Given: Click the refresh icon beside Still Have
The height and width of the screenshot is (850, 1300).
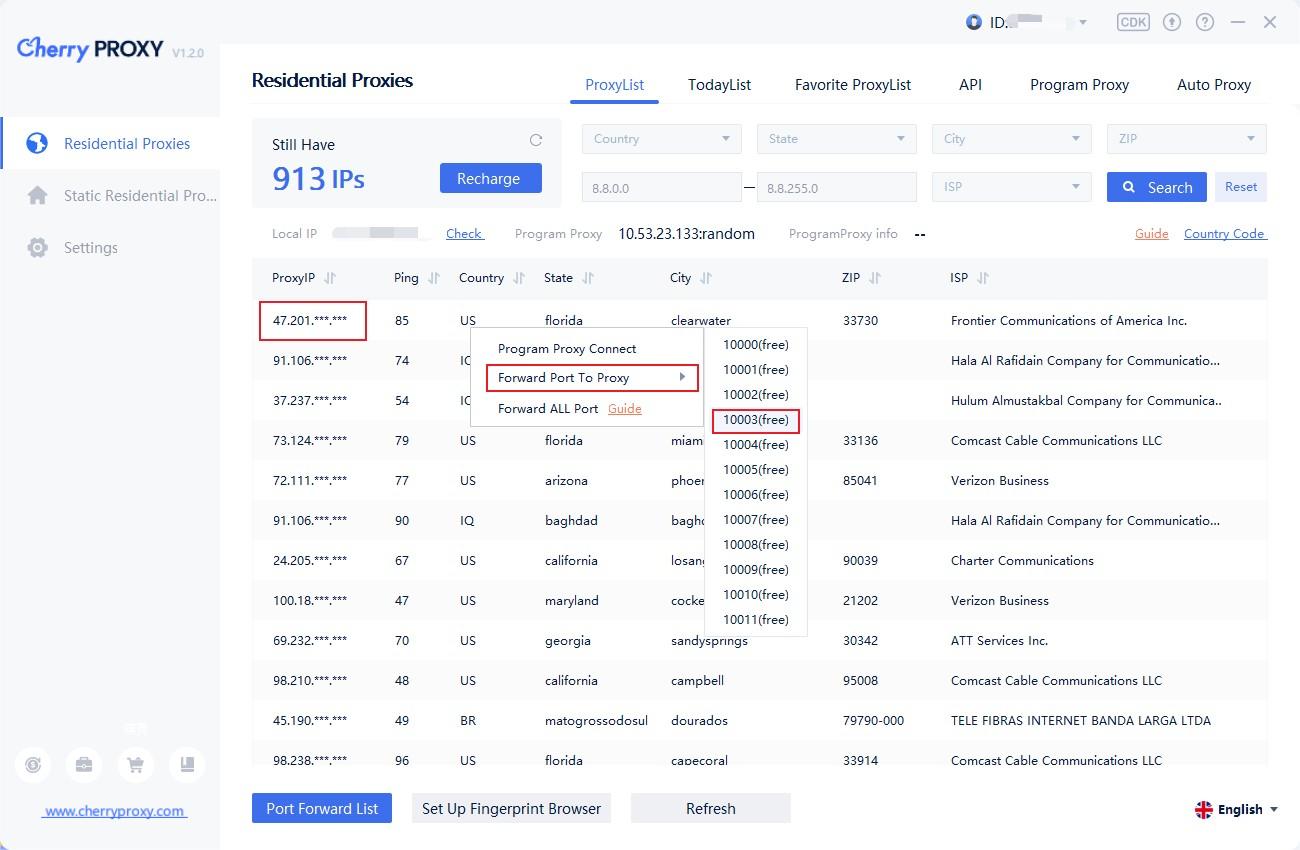Looking at the screenshot, I should pos(536,140).
